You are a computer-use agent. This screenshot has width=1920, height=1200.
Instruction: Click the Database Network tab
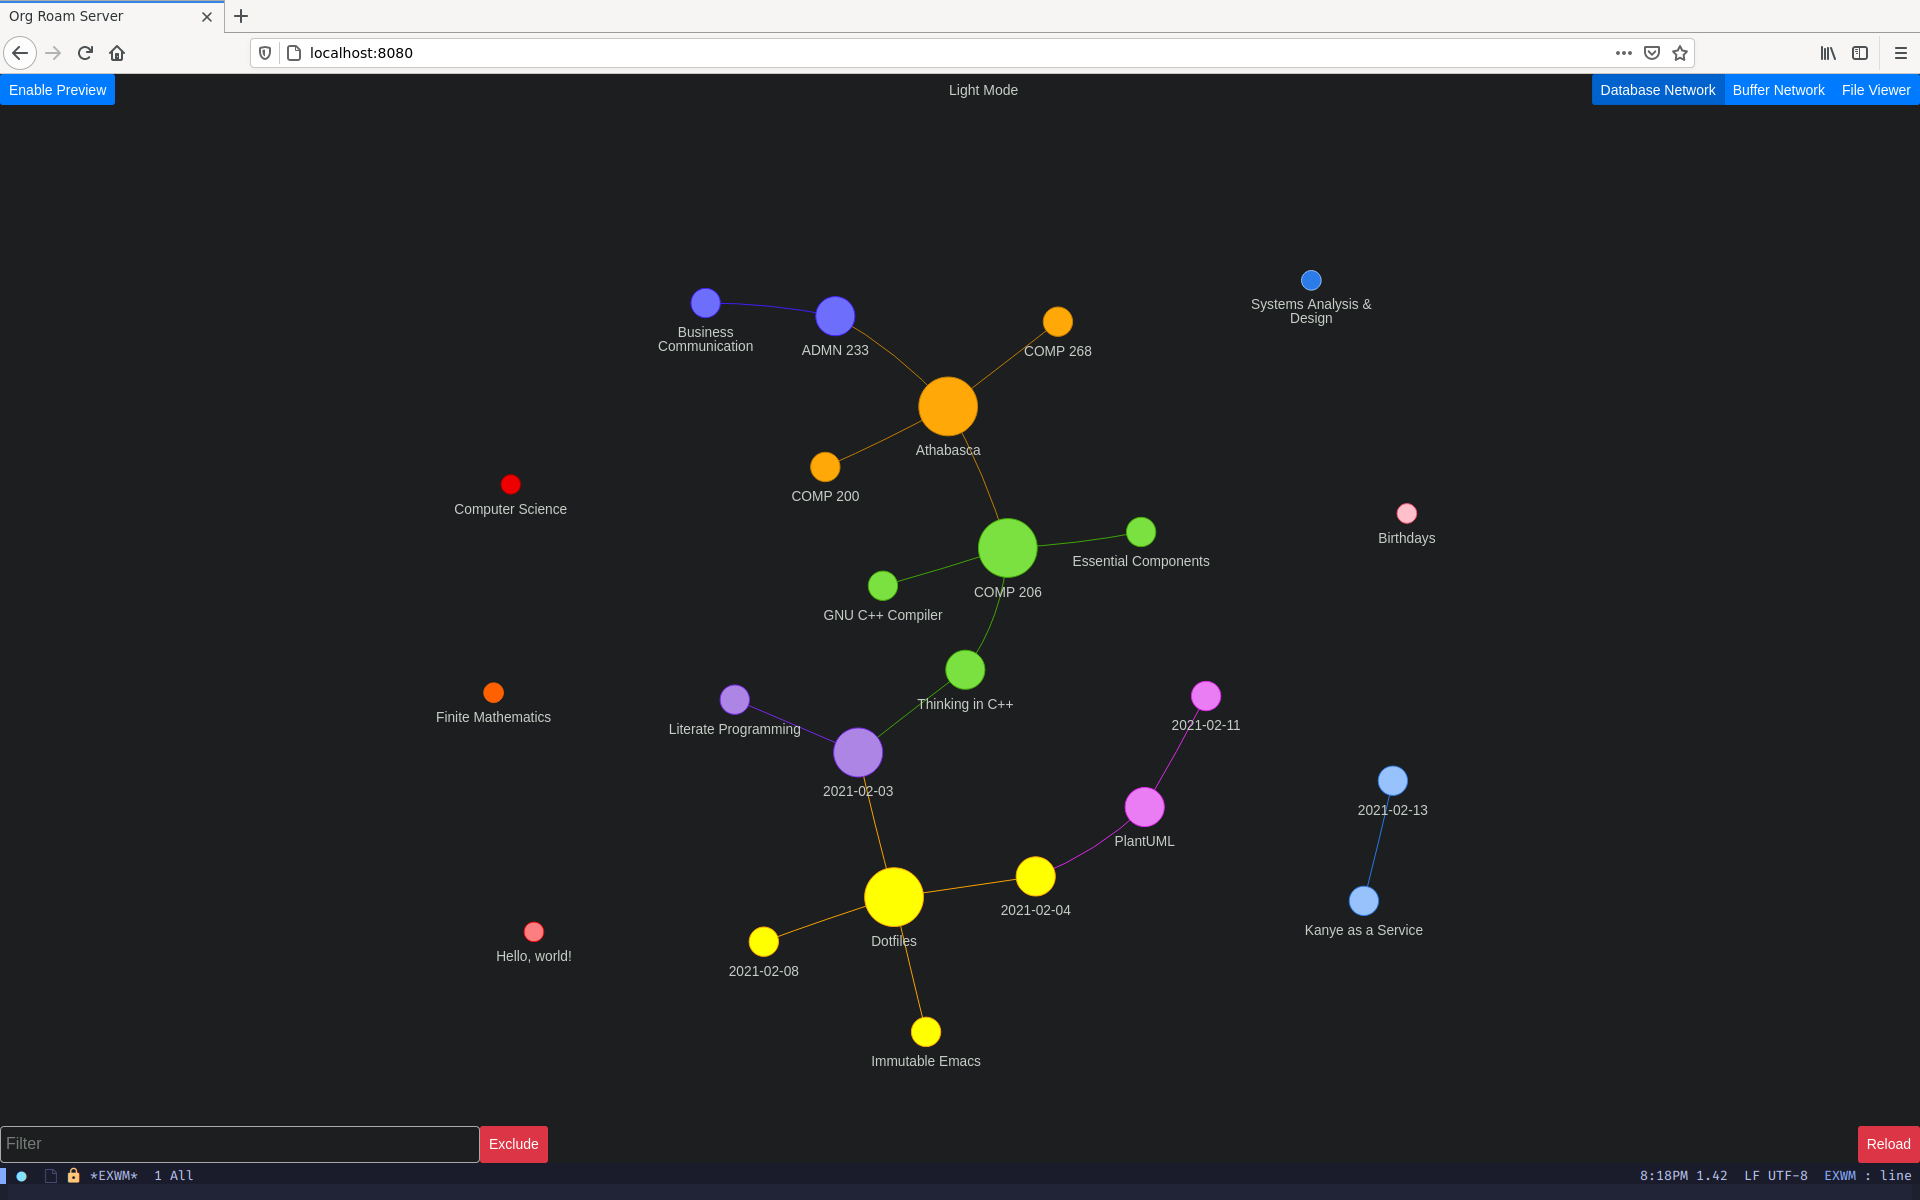(1657, 90)
